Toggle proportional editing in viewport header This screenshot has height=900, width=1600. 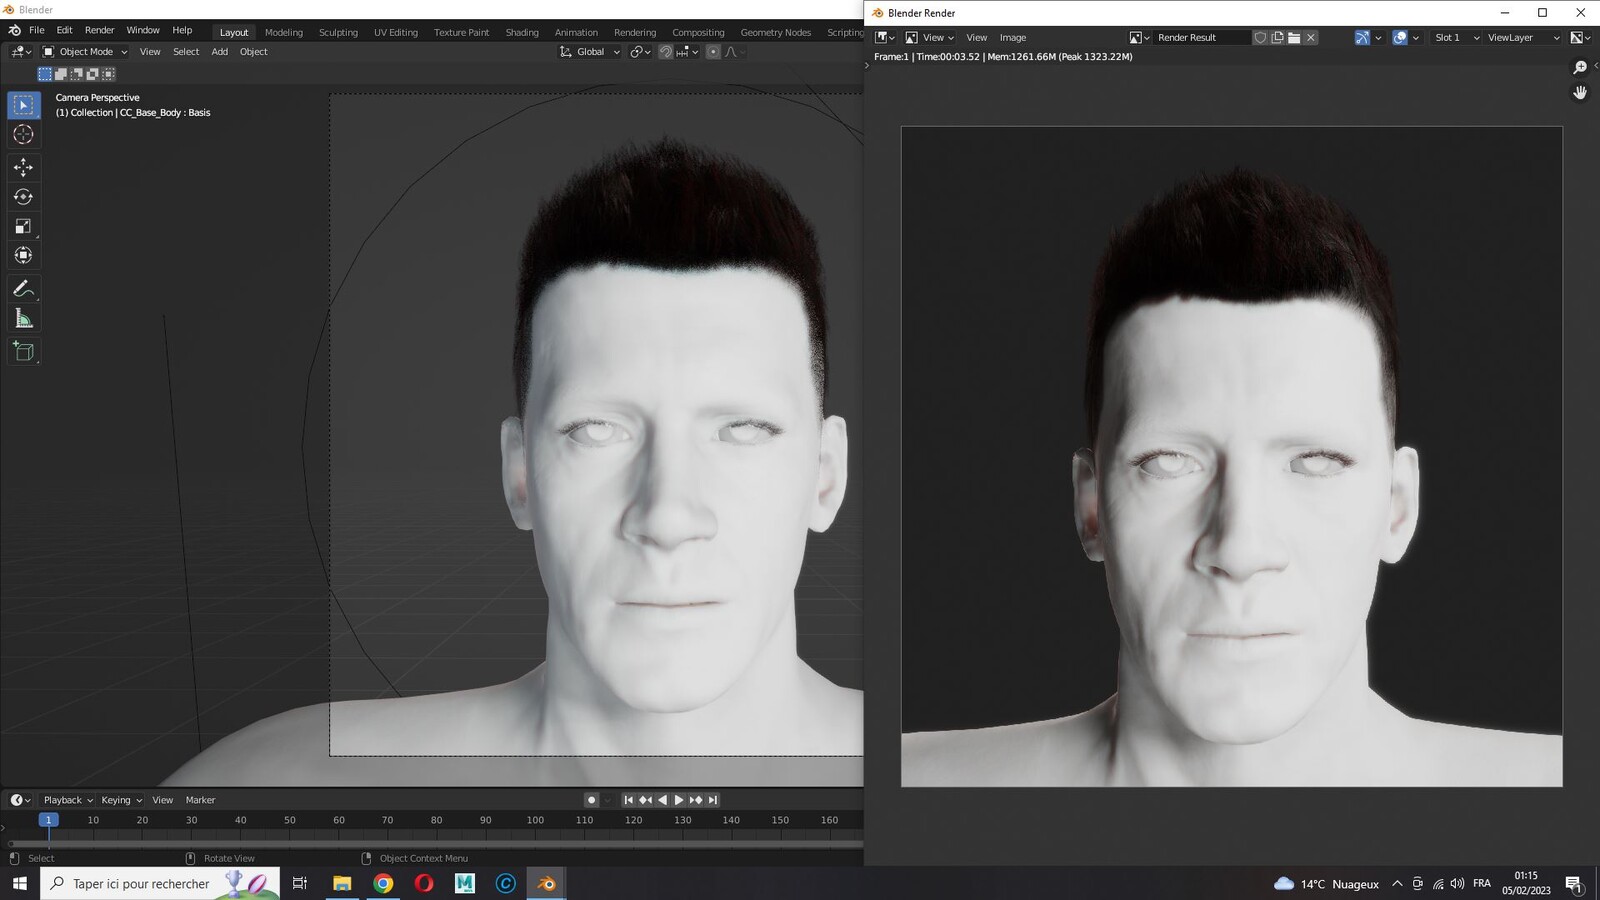click(713, 52)
